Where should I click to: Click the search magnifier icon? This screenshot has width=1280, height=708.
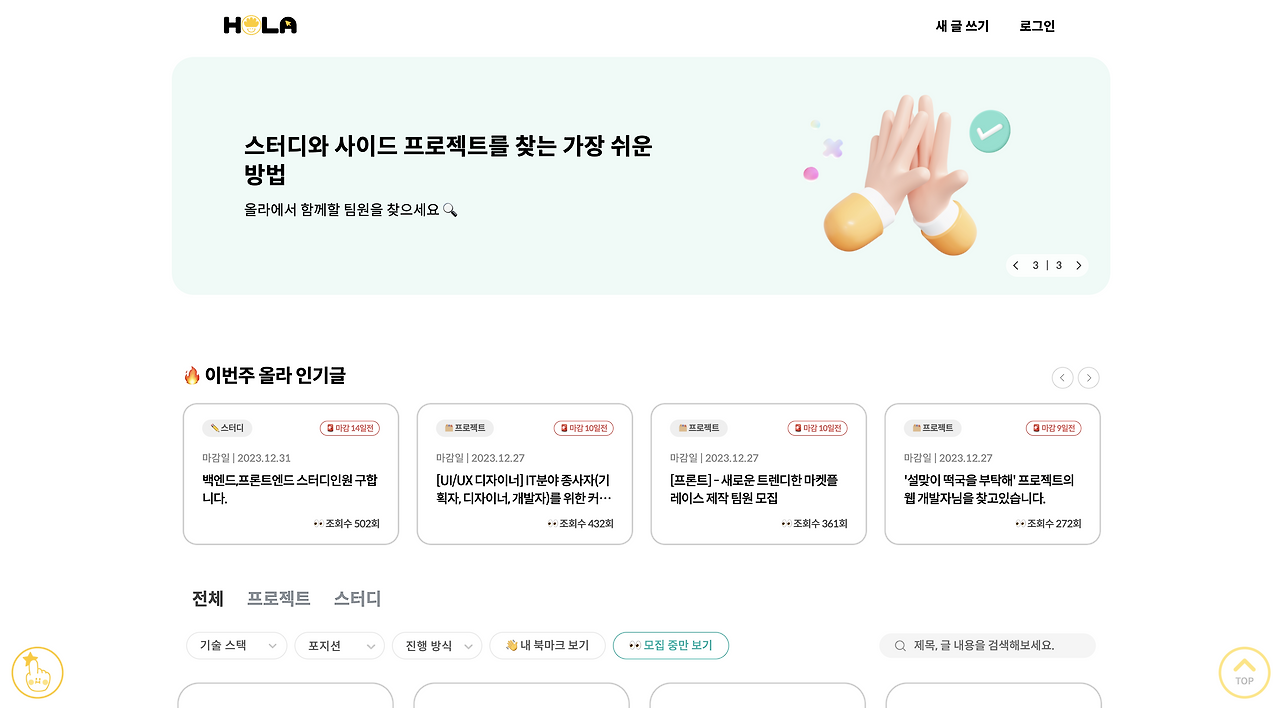coord(899,646)
